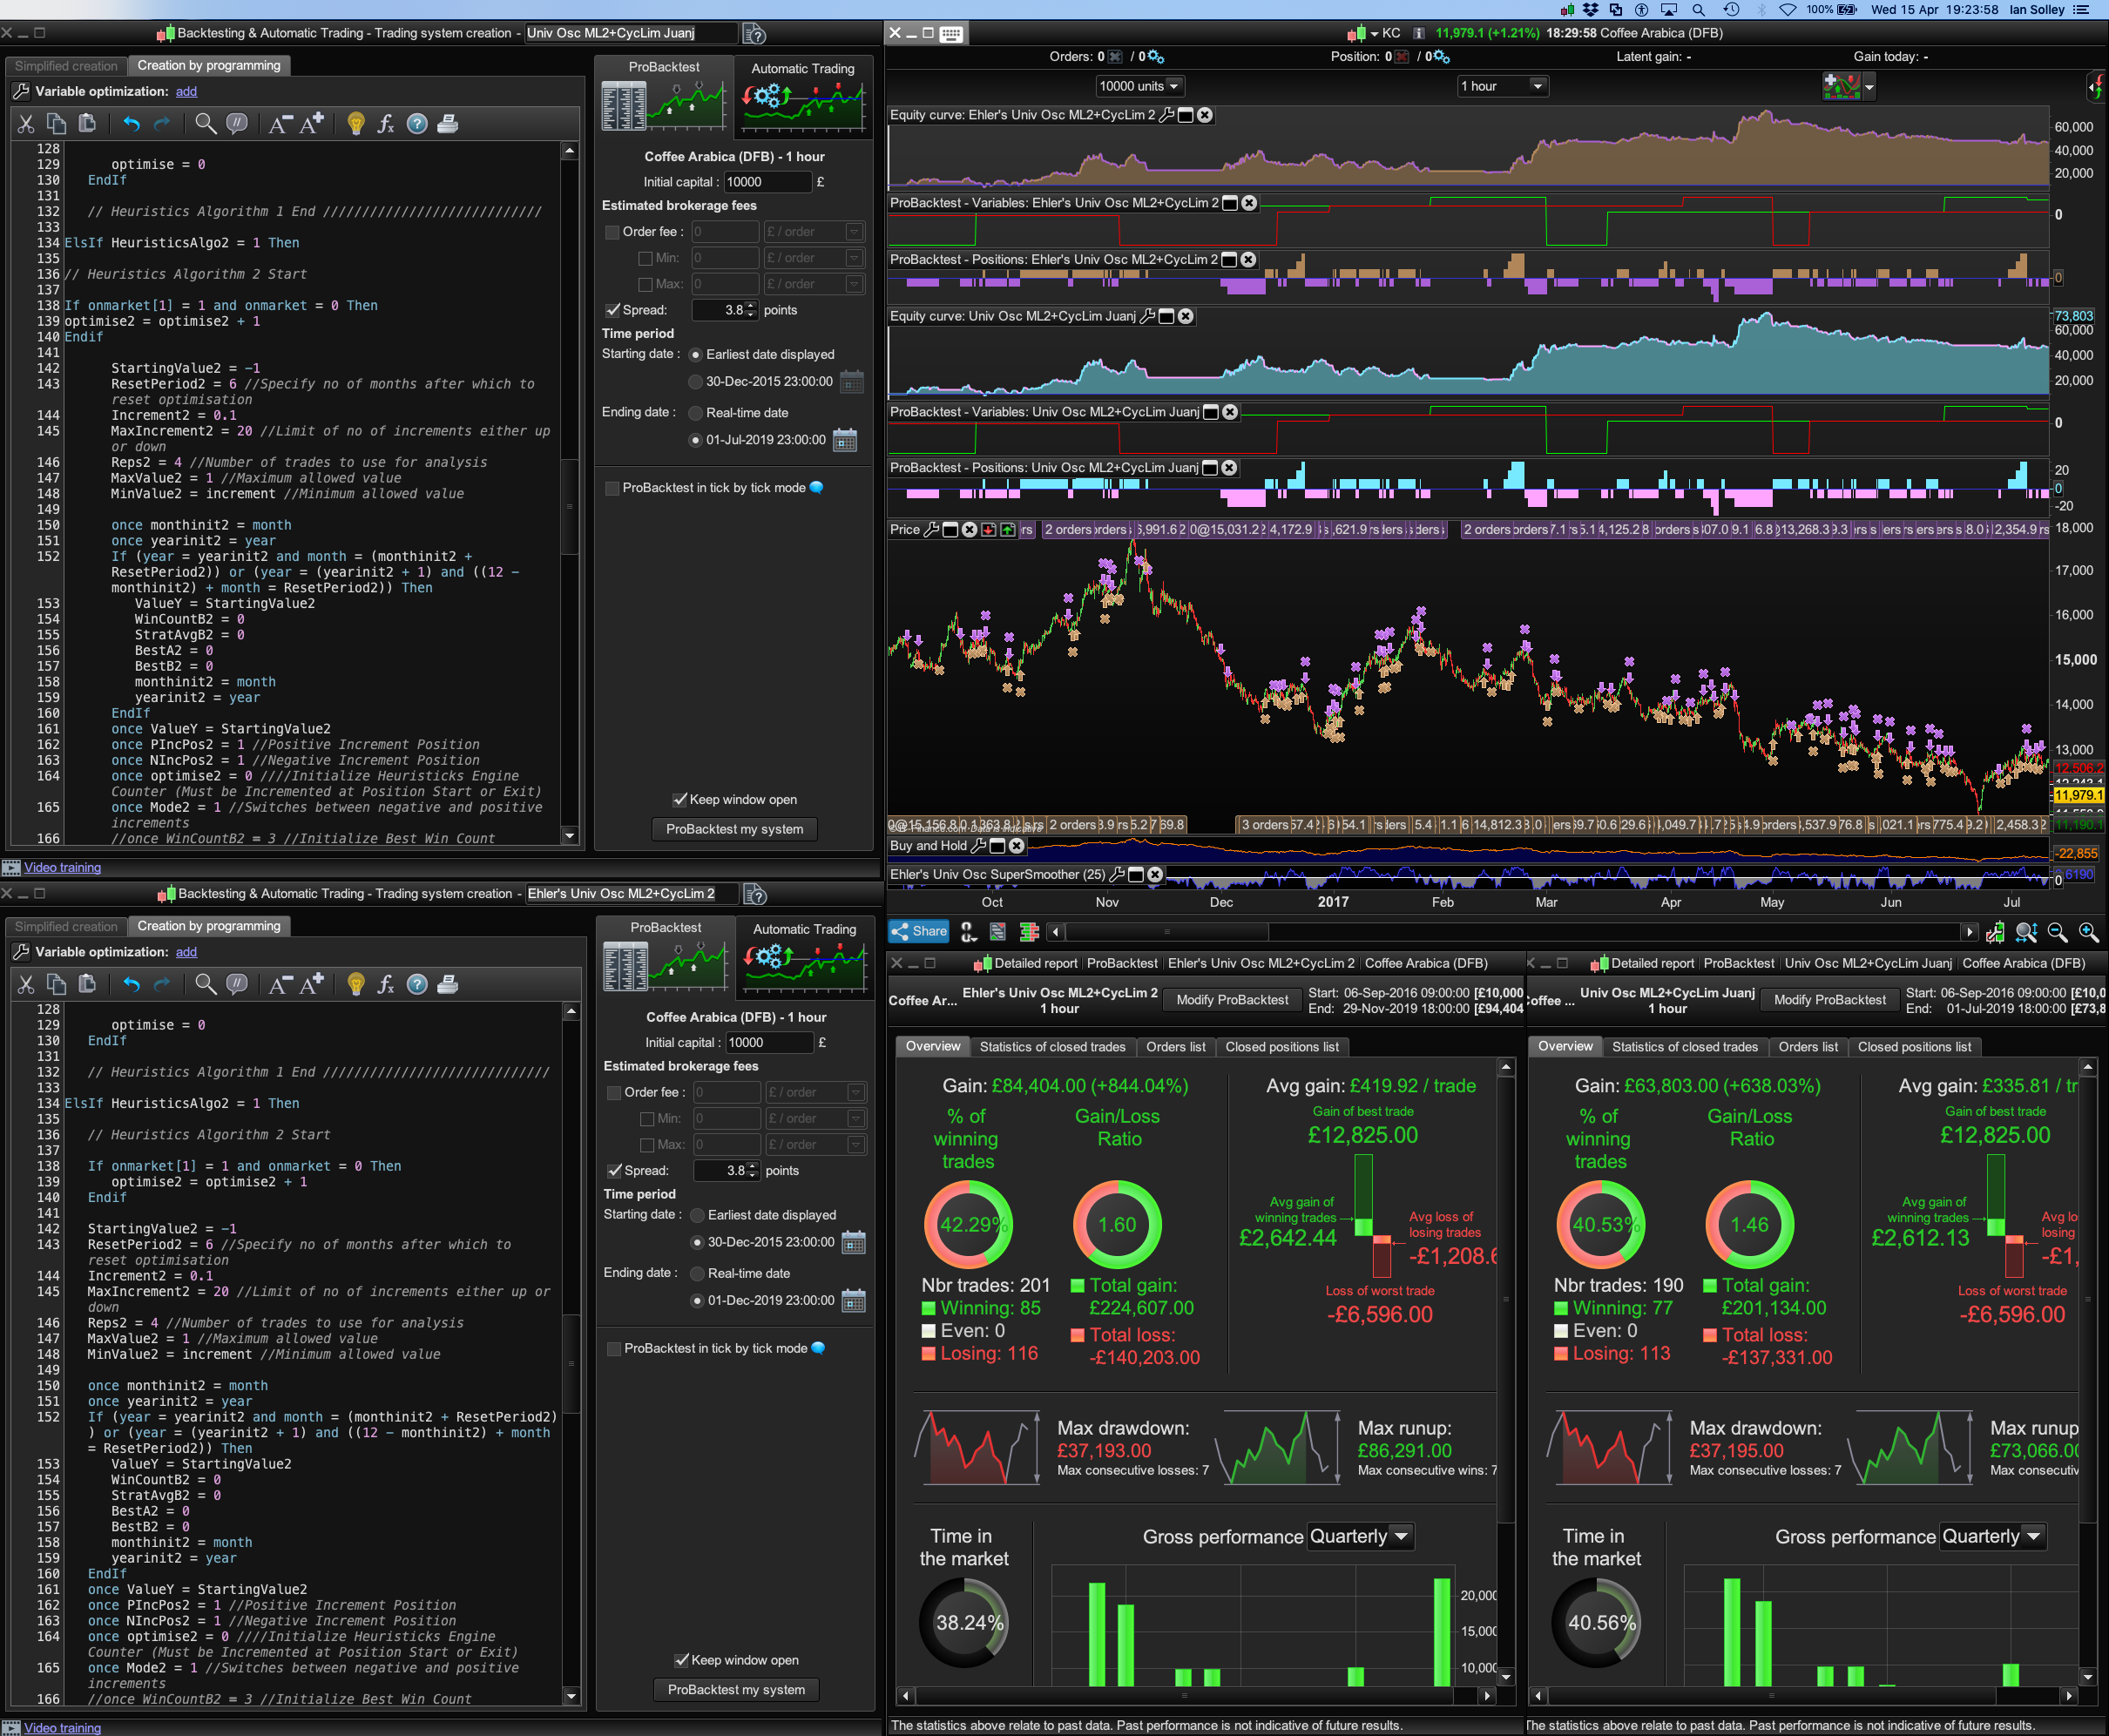Image resolution: width=2109 pixels, height=1736 pixels.
Task: Zoom in on chart with magnifier plus
Action: [x=2089, y=932]
